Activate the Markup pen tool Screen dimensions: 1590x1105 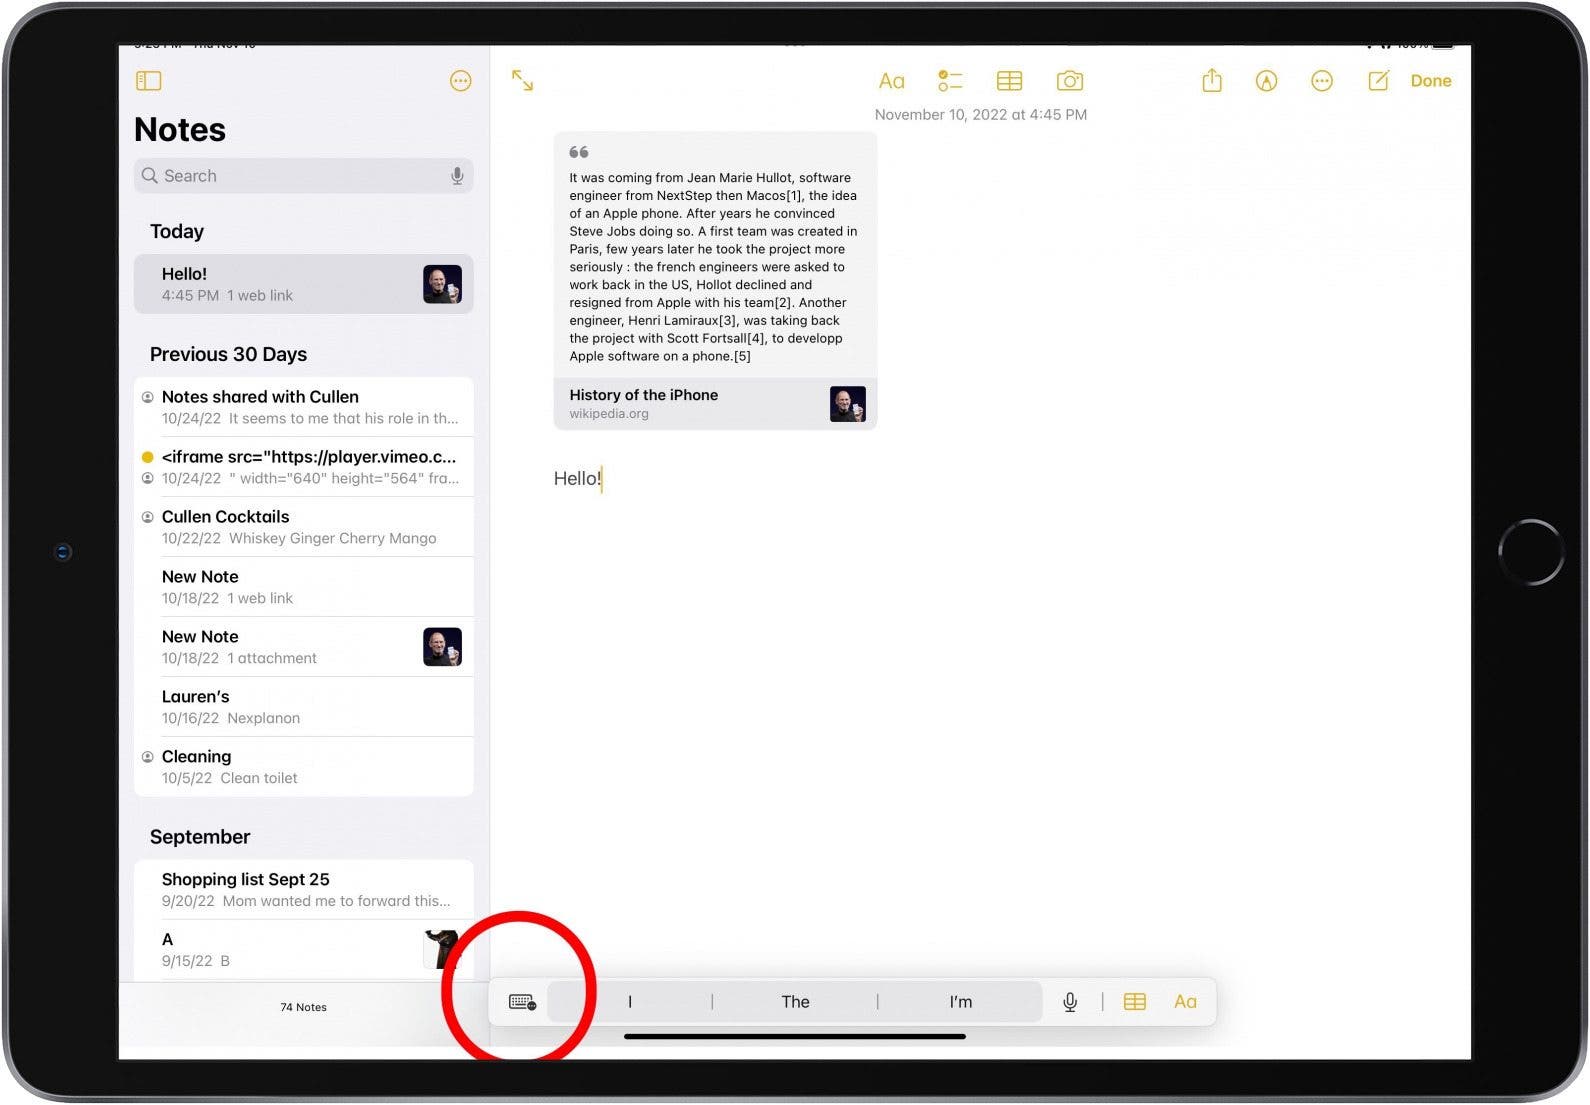coord(1266,81)
